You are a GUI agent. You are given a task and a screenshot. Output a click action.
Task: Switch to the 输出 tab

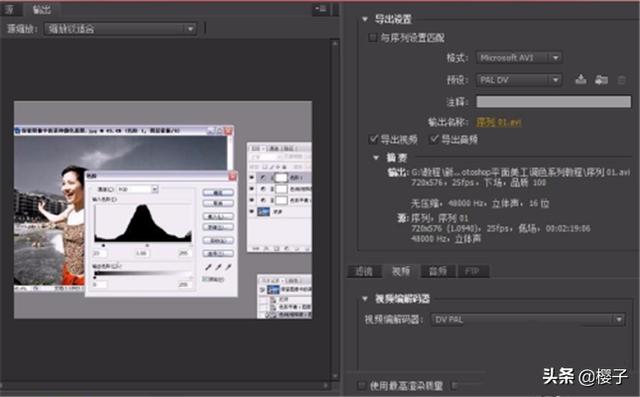click(x=41, y=9)
